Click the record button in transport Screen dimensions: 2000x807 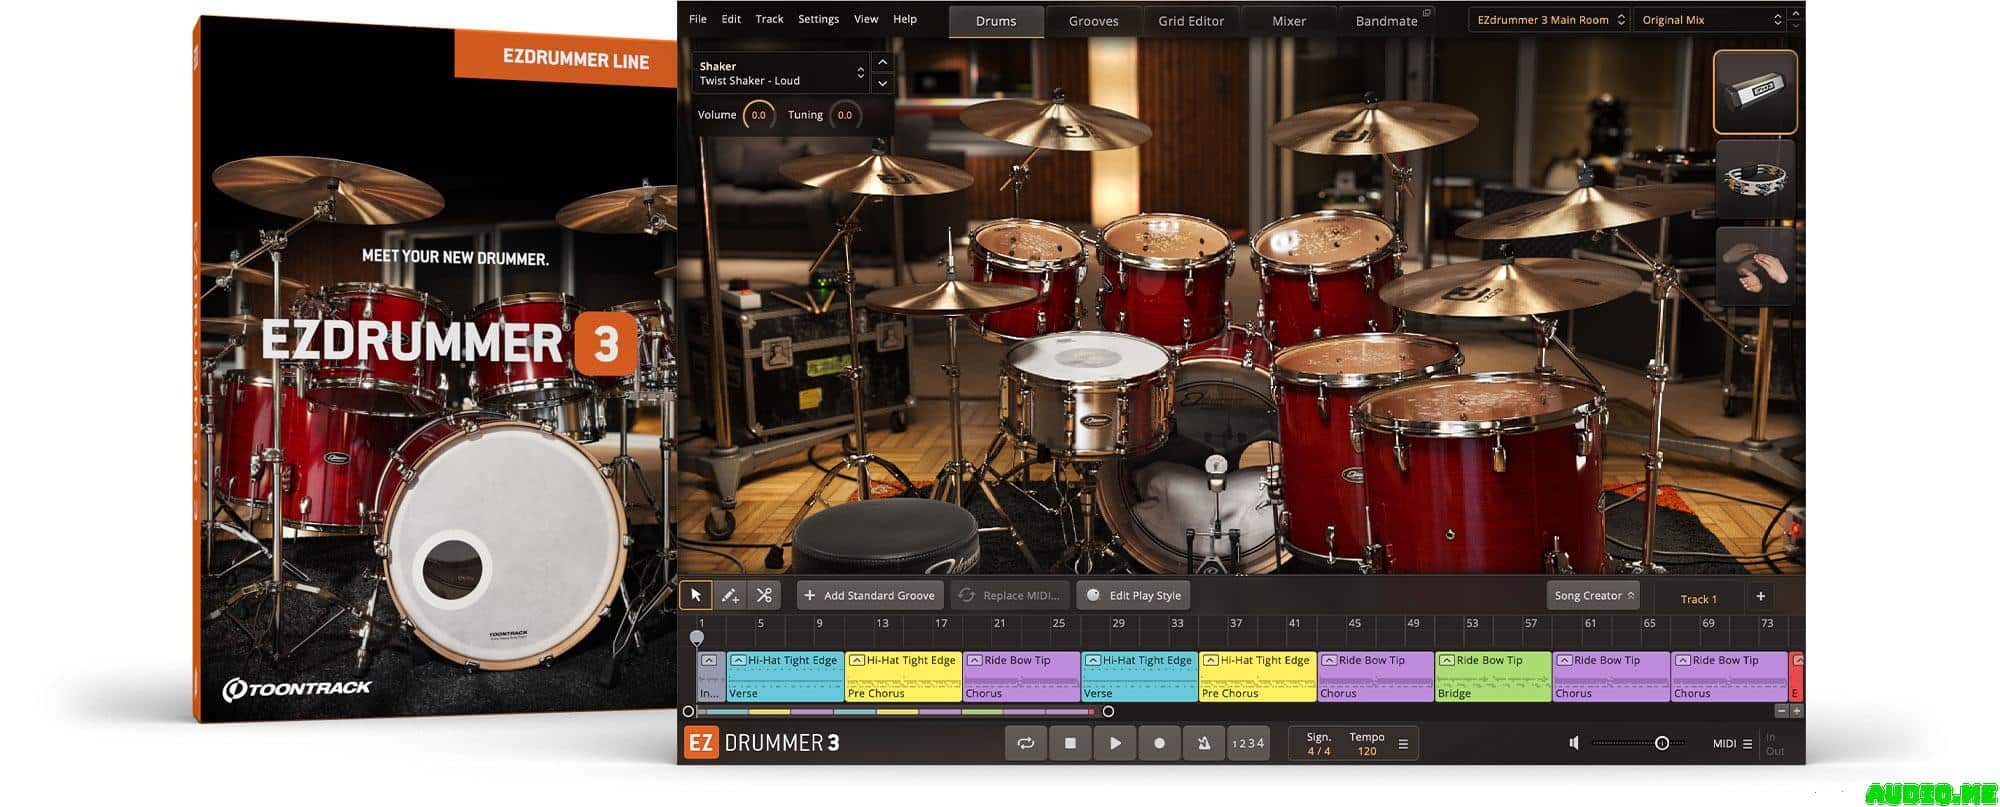(x=1159, y=743)
